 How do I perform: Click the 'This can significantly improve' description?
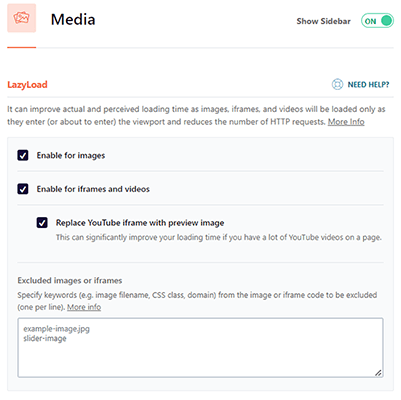pos(219,237)
